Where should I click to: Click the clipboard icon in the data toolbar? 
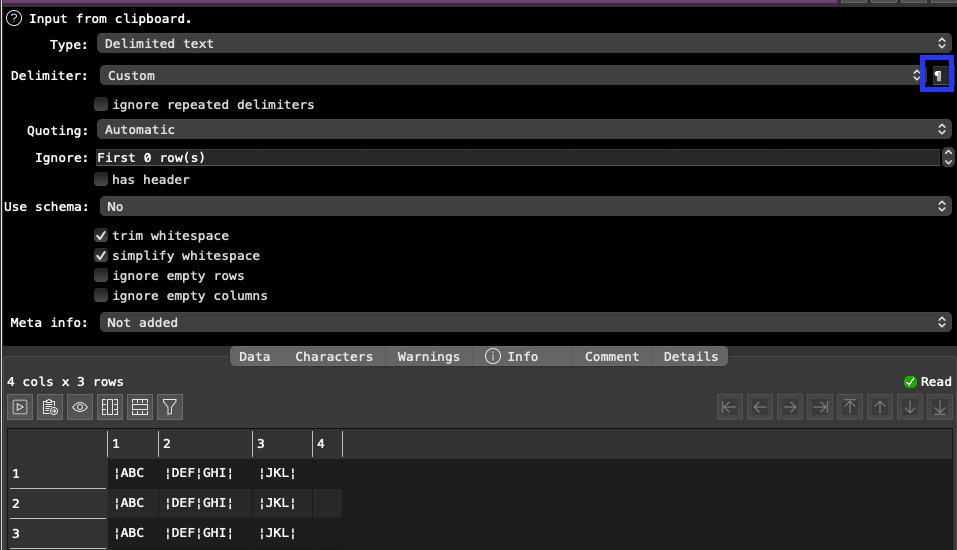point(50,407)
